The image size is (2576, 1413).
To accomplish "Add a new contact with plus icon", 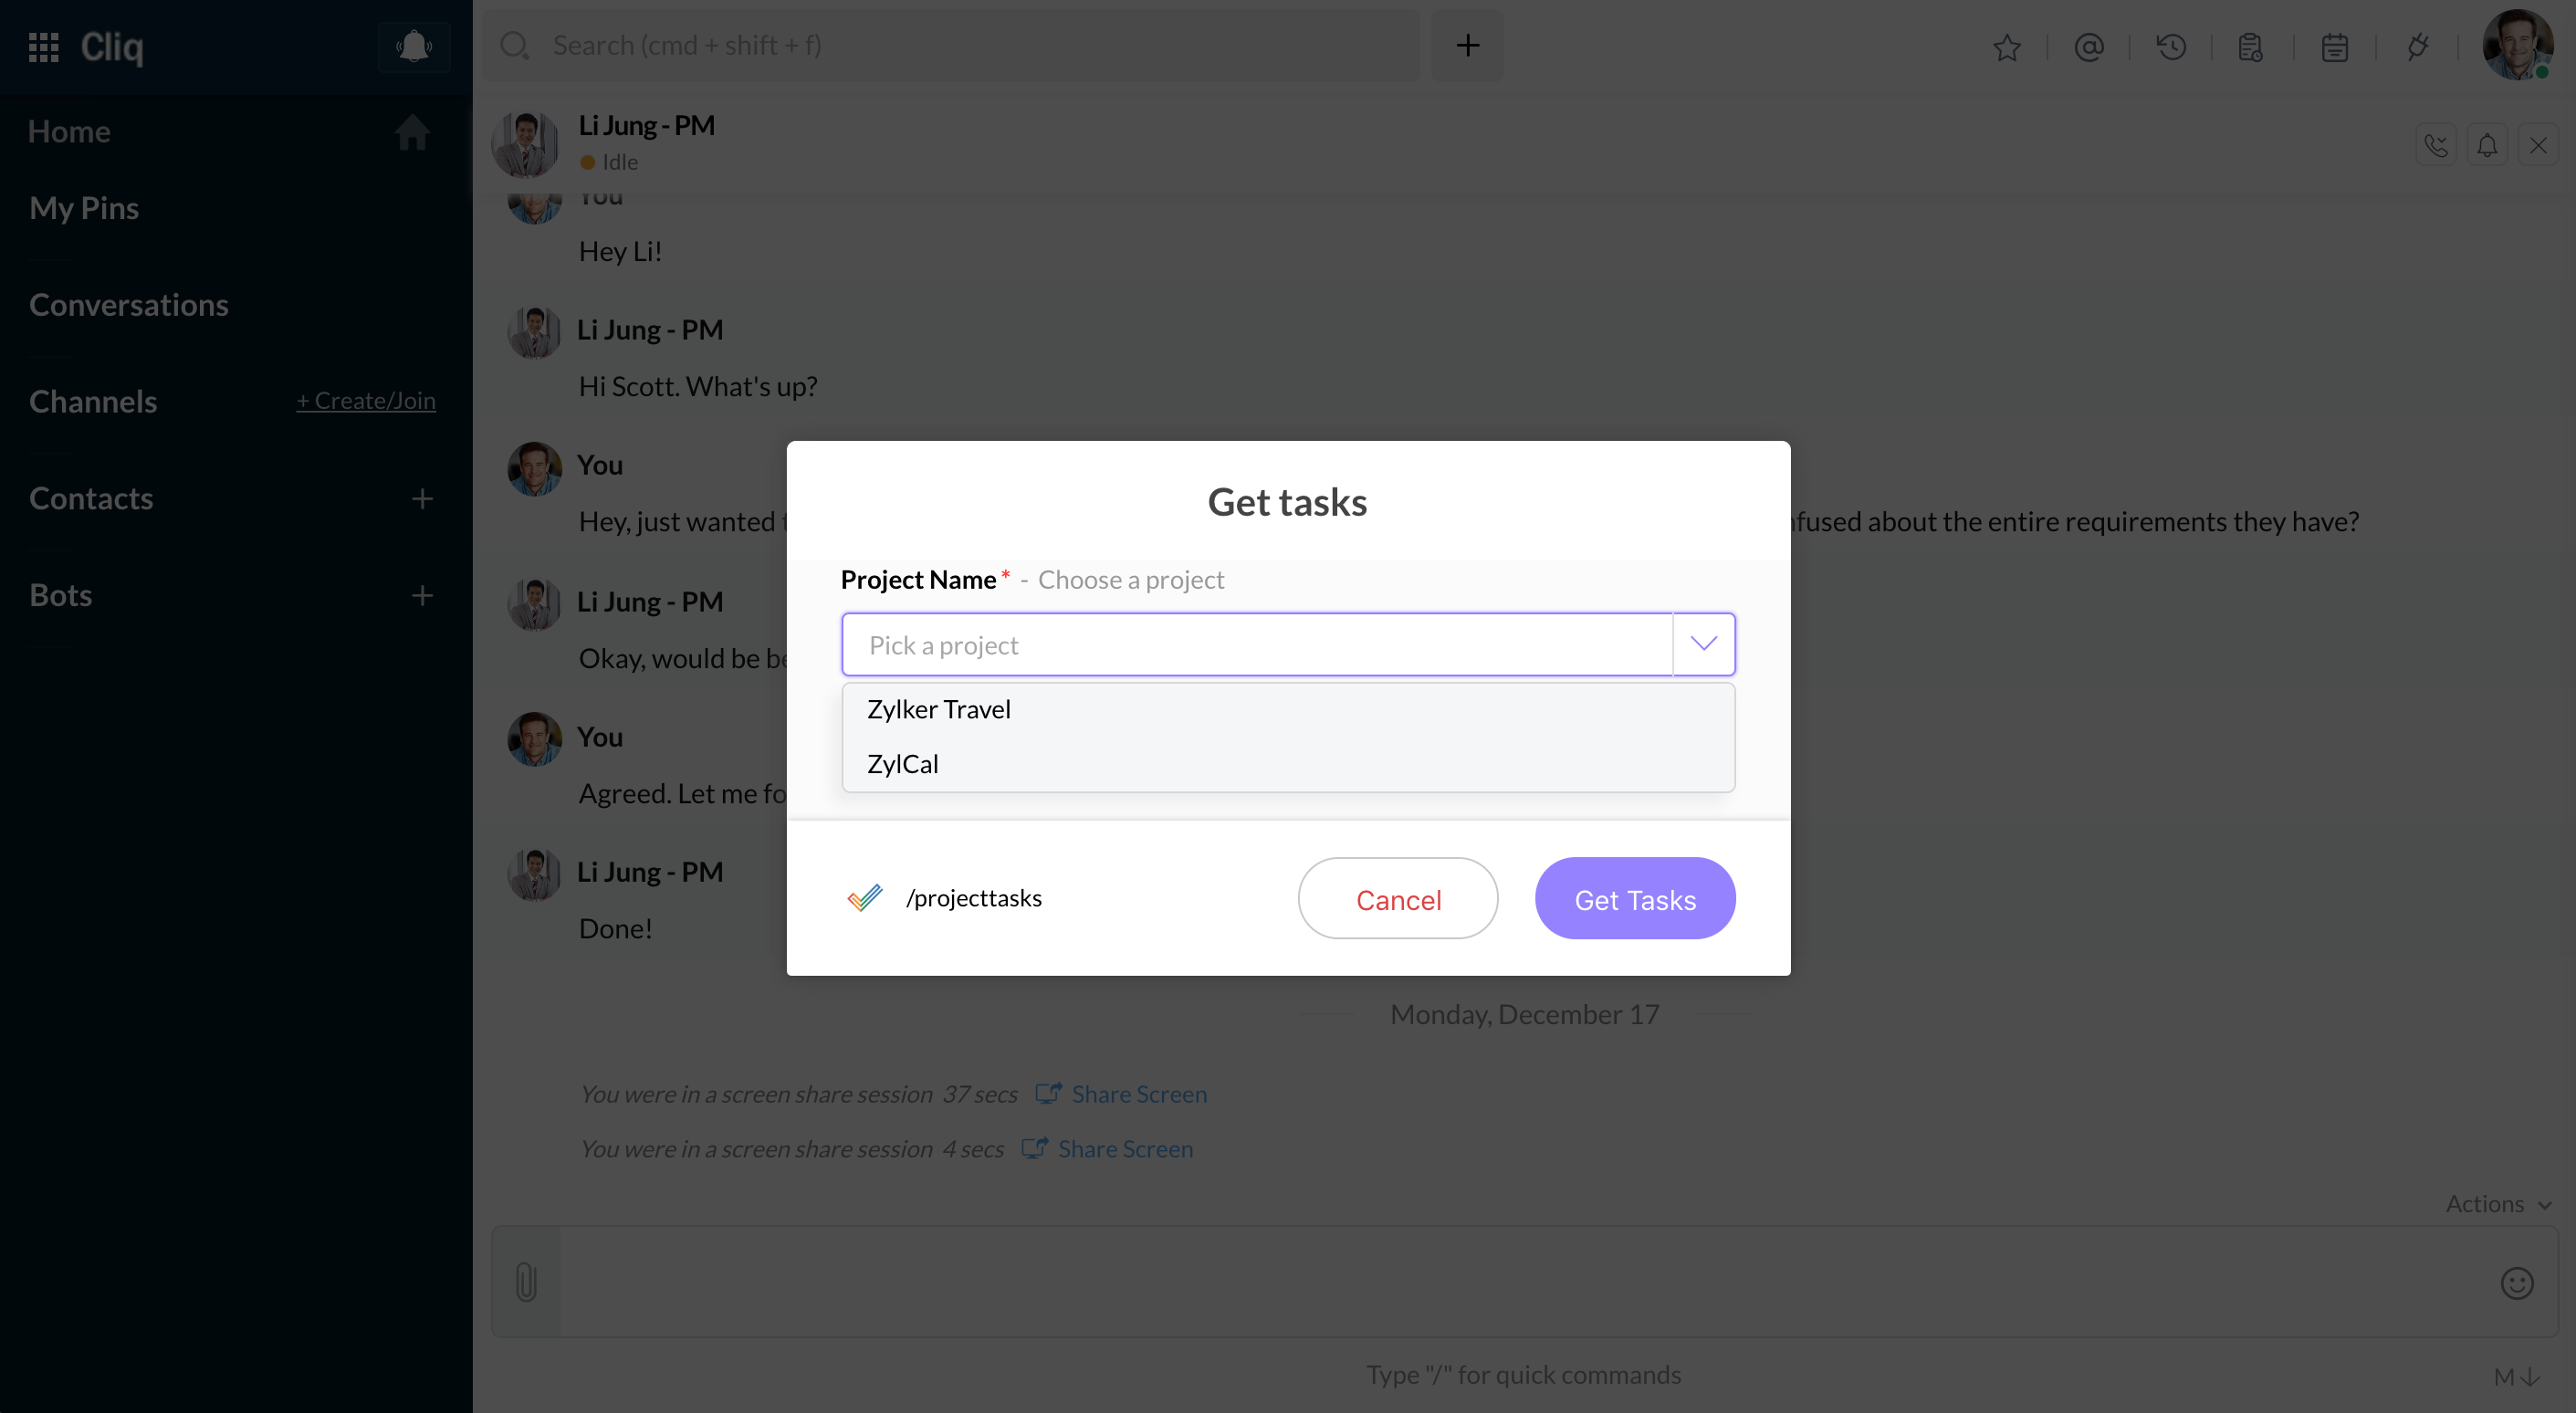I will (x=422, y=498).
